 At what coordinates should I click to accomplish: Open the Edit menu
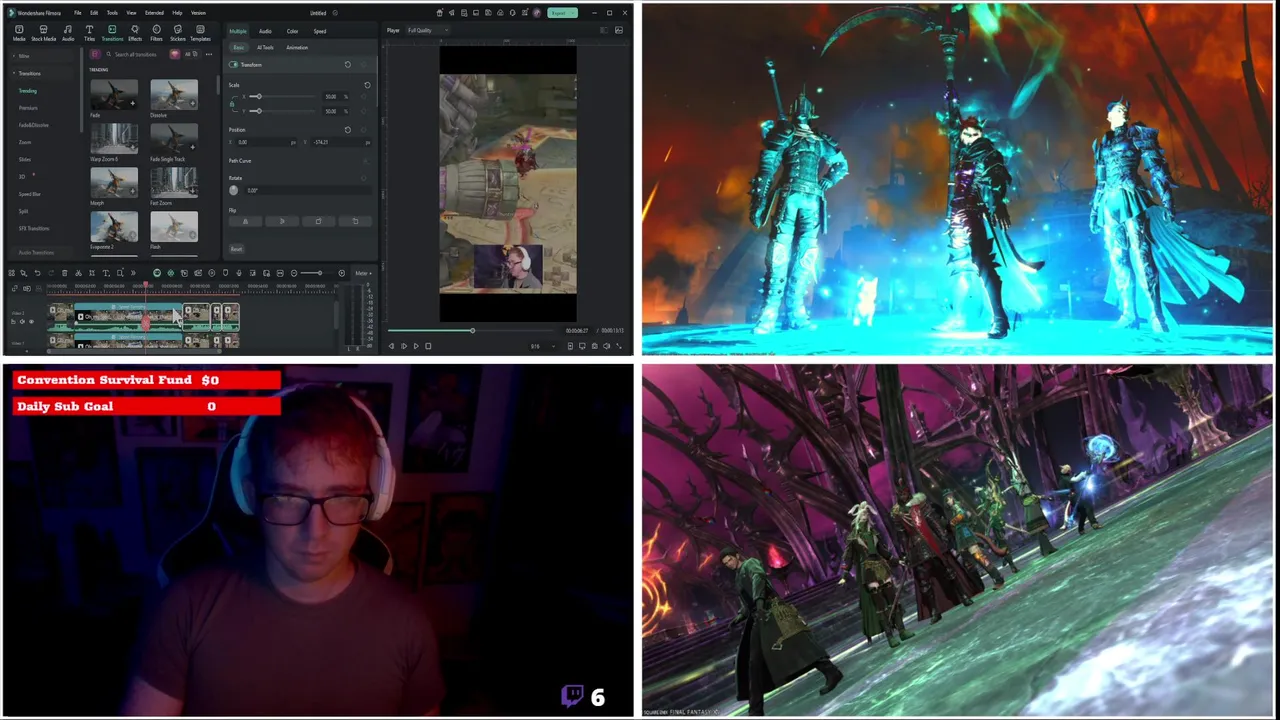click(x=94, y=13)
